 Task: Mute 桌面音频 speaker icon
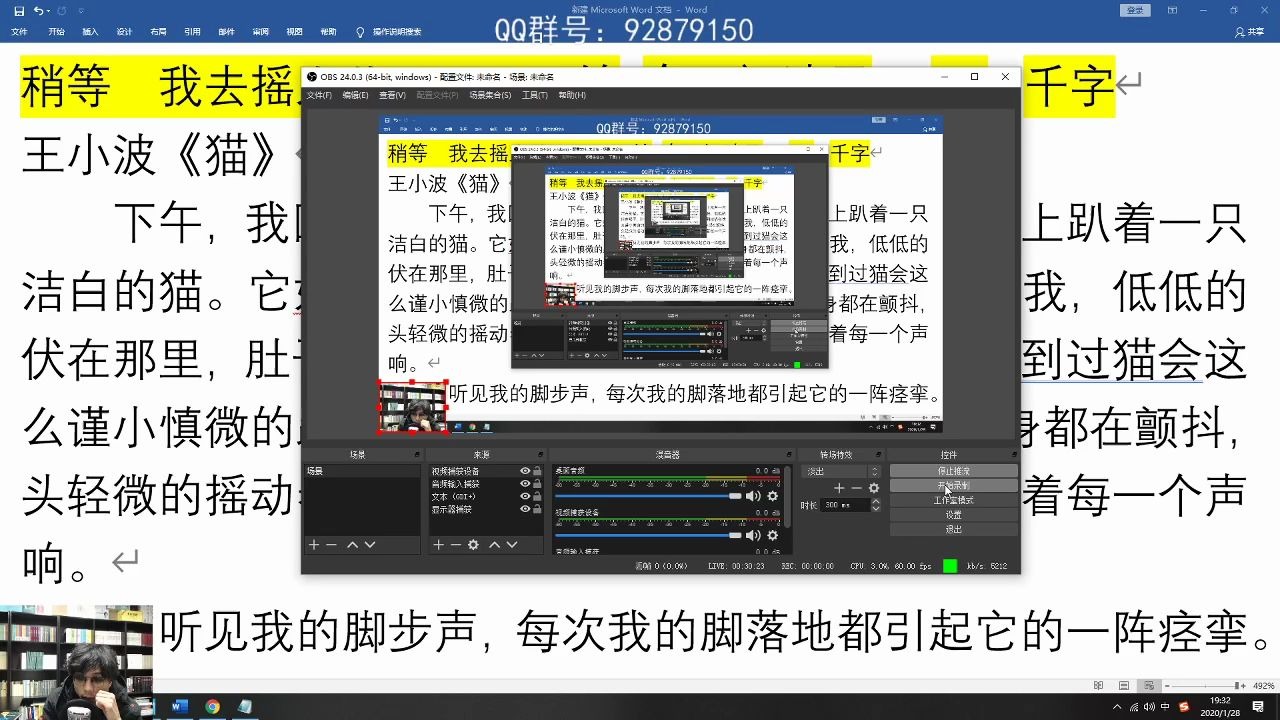(753, 496)
